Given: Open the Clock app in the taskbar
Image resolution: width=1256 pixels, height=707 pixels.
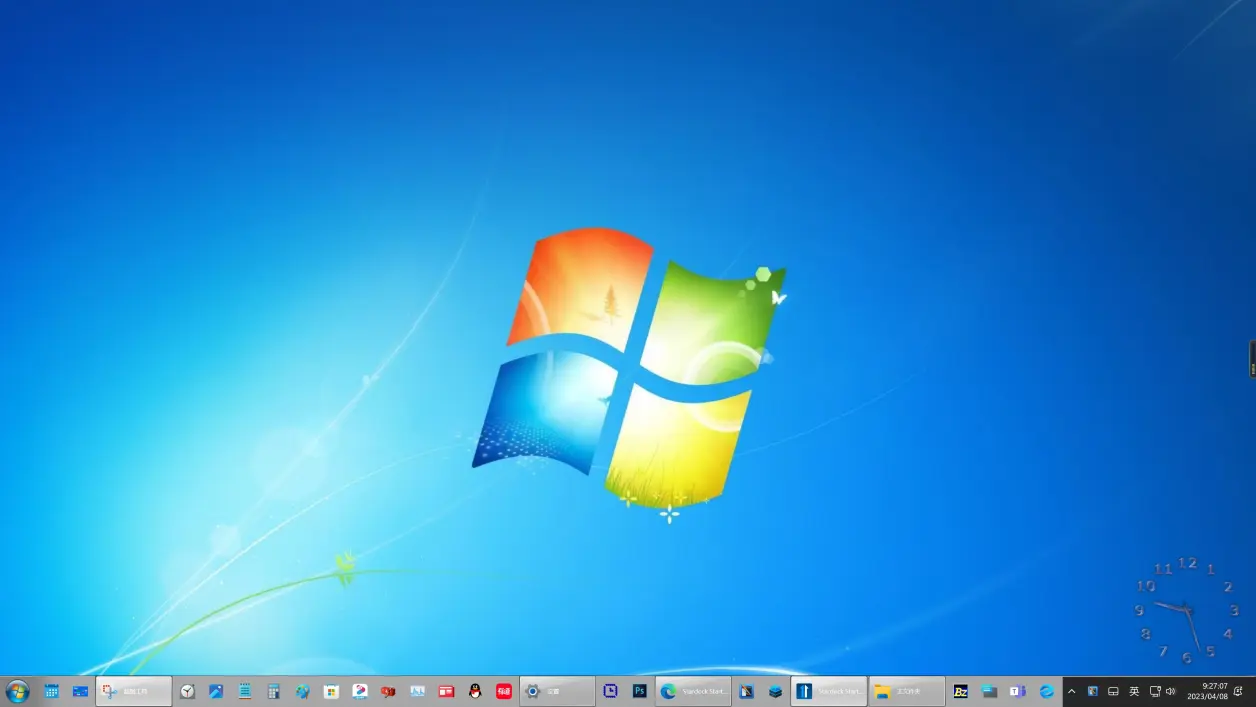Looking at the screenshot, I should [x=187, y=691].
